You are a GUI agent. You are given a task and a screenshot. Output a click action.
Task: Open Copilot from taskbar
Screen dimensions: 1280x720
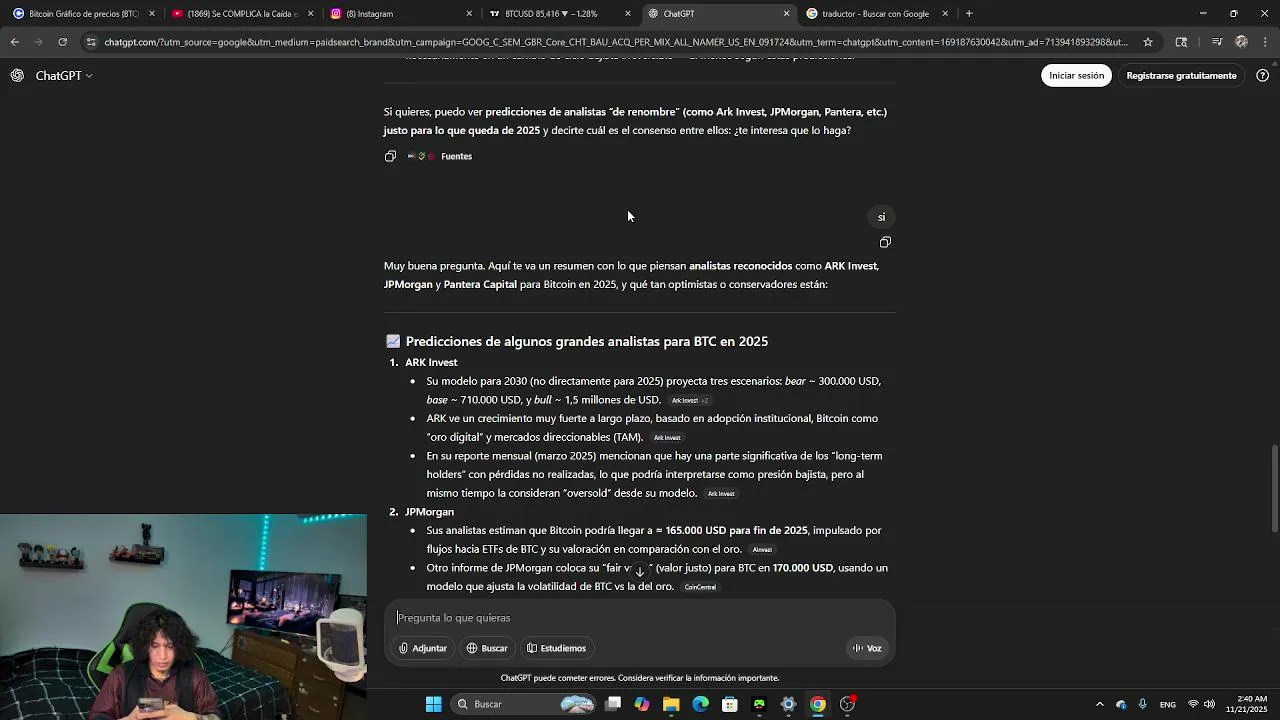click(642, 704)
